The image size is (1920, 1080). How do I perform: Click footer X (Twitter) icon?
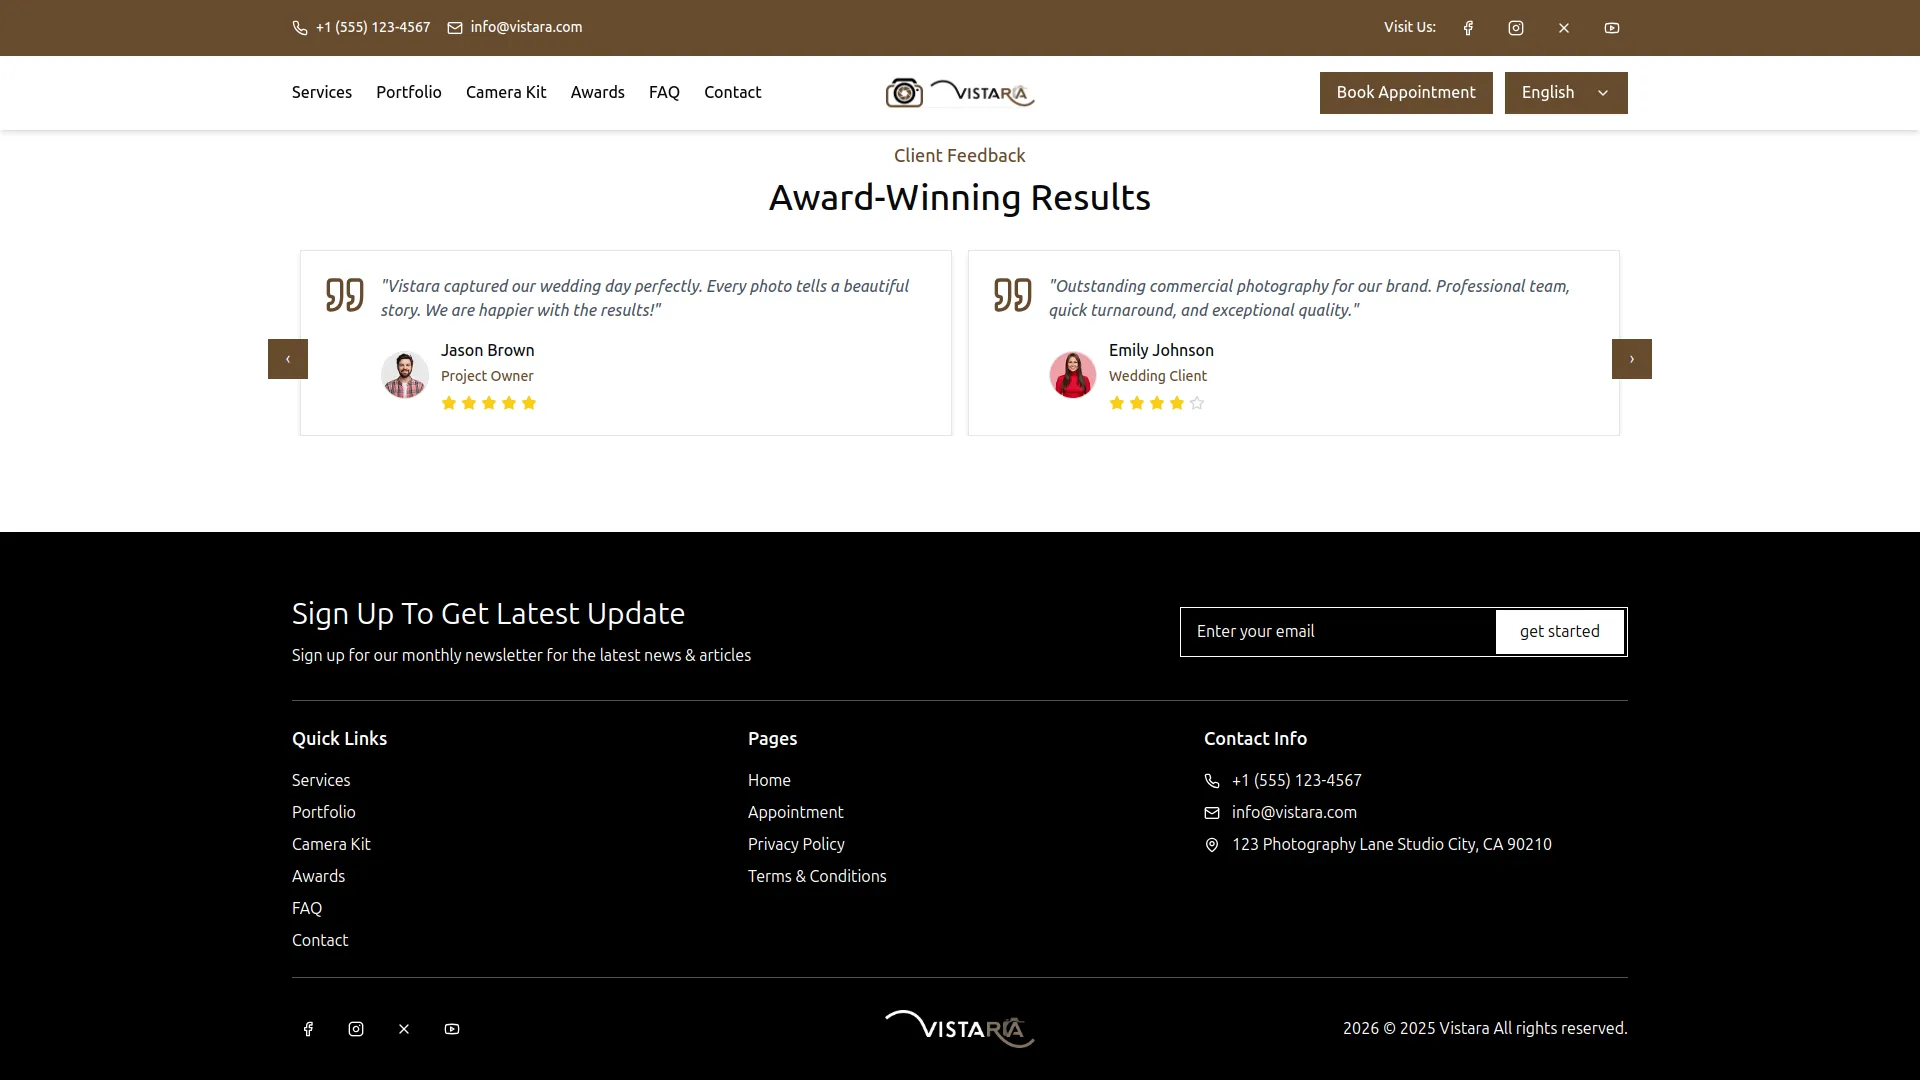404,1029
